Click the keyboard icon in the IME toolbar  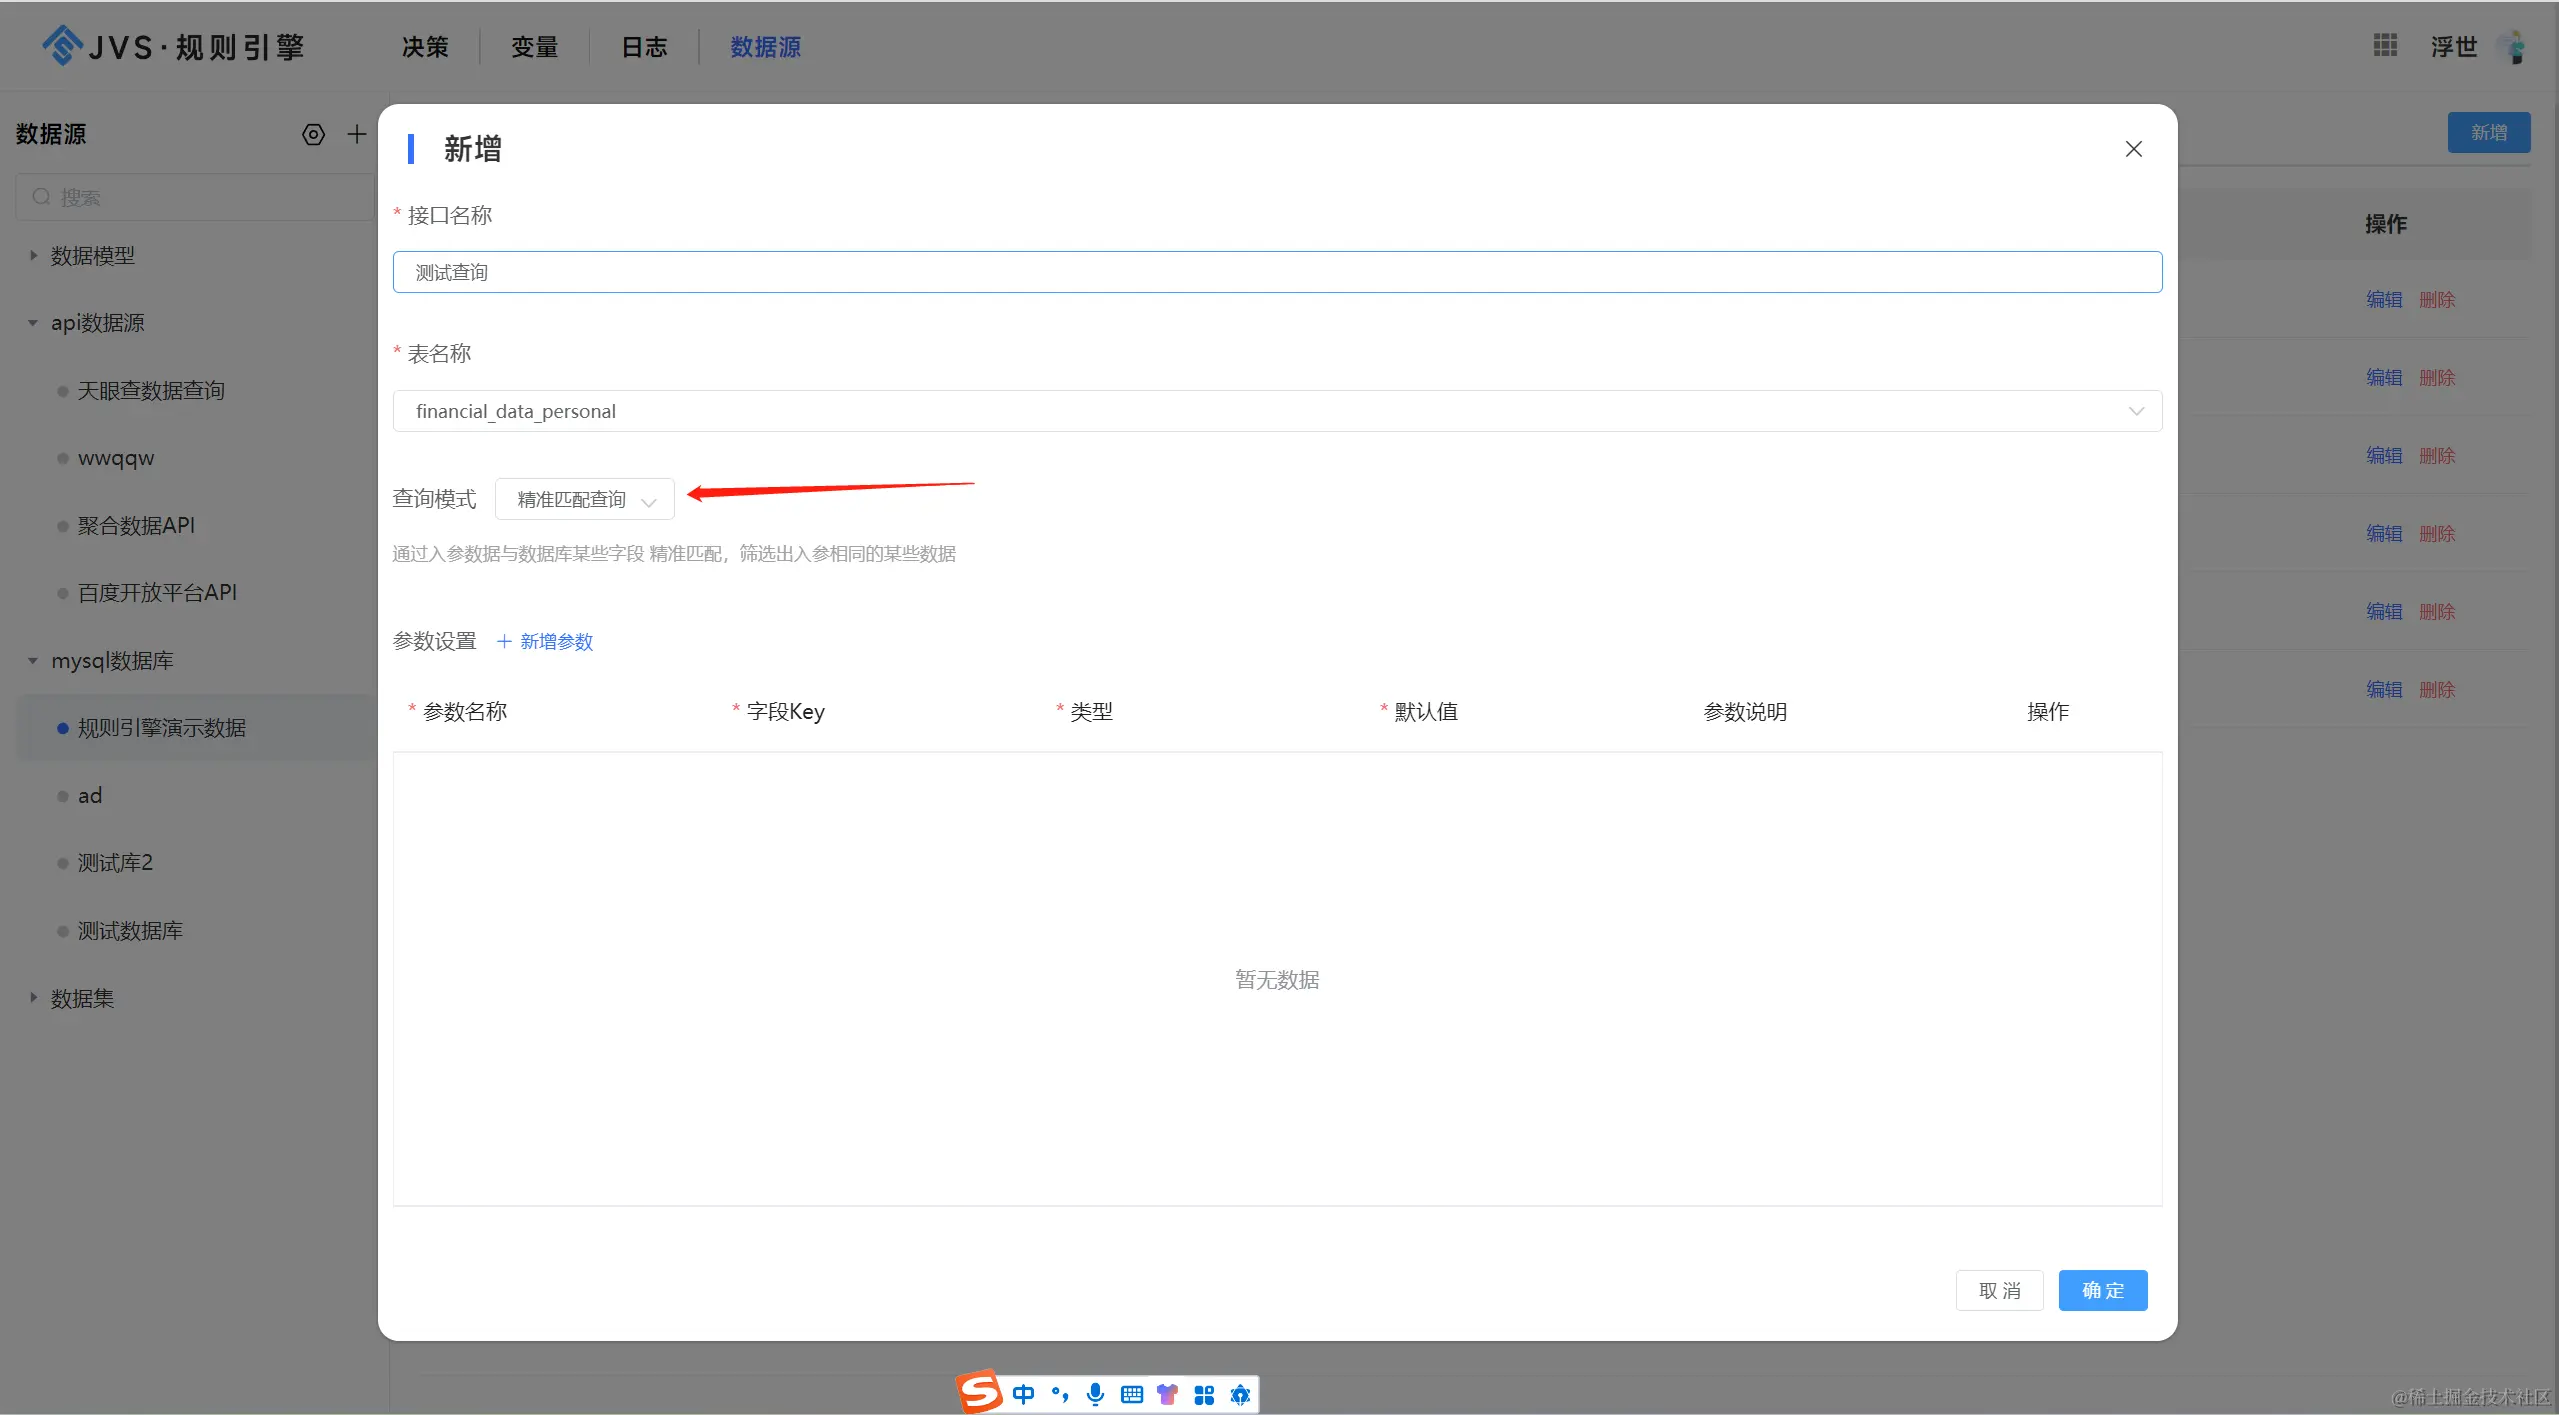tap(1131, 1394)
